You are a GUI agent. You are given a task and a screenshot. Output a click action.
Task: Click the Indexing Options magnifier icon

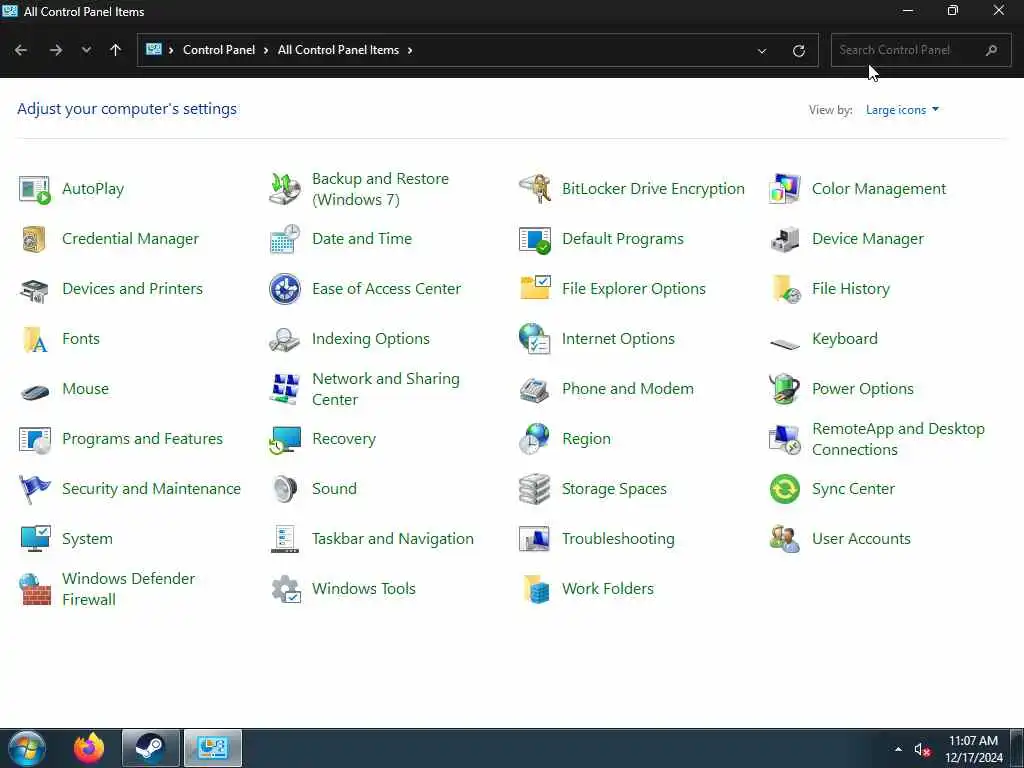(285, 339)
